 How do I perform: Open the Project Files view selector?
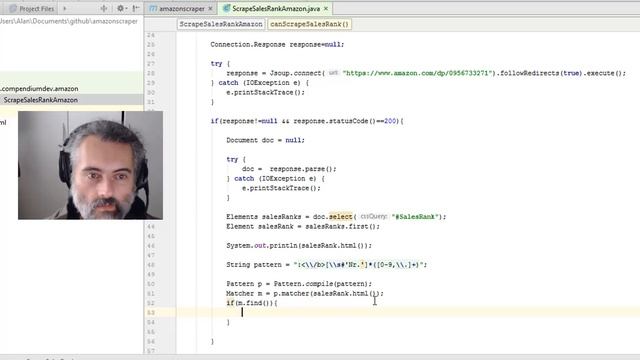[32, 8]
